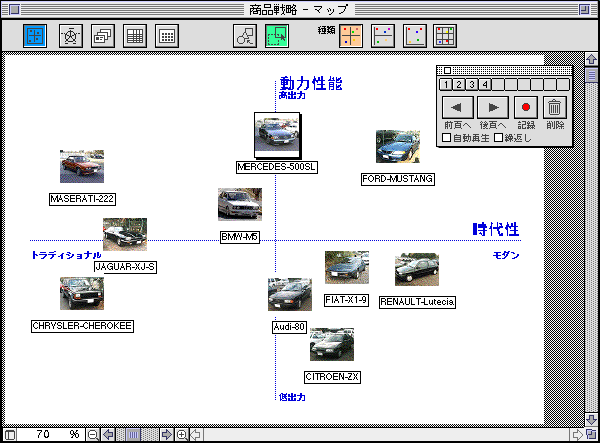
Task: Click the panel toggle icon at bottom left
Action: pos(10,435)
